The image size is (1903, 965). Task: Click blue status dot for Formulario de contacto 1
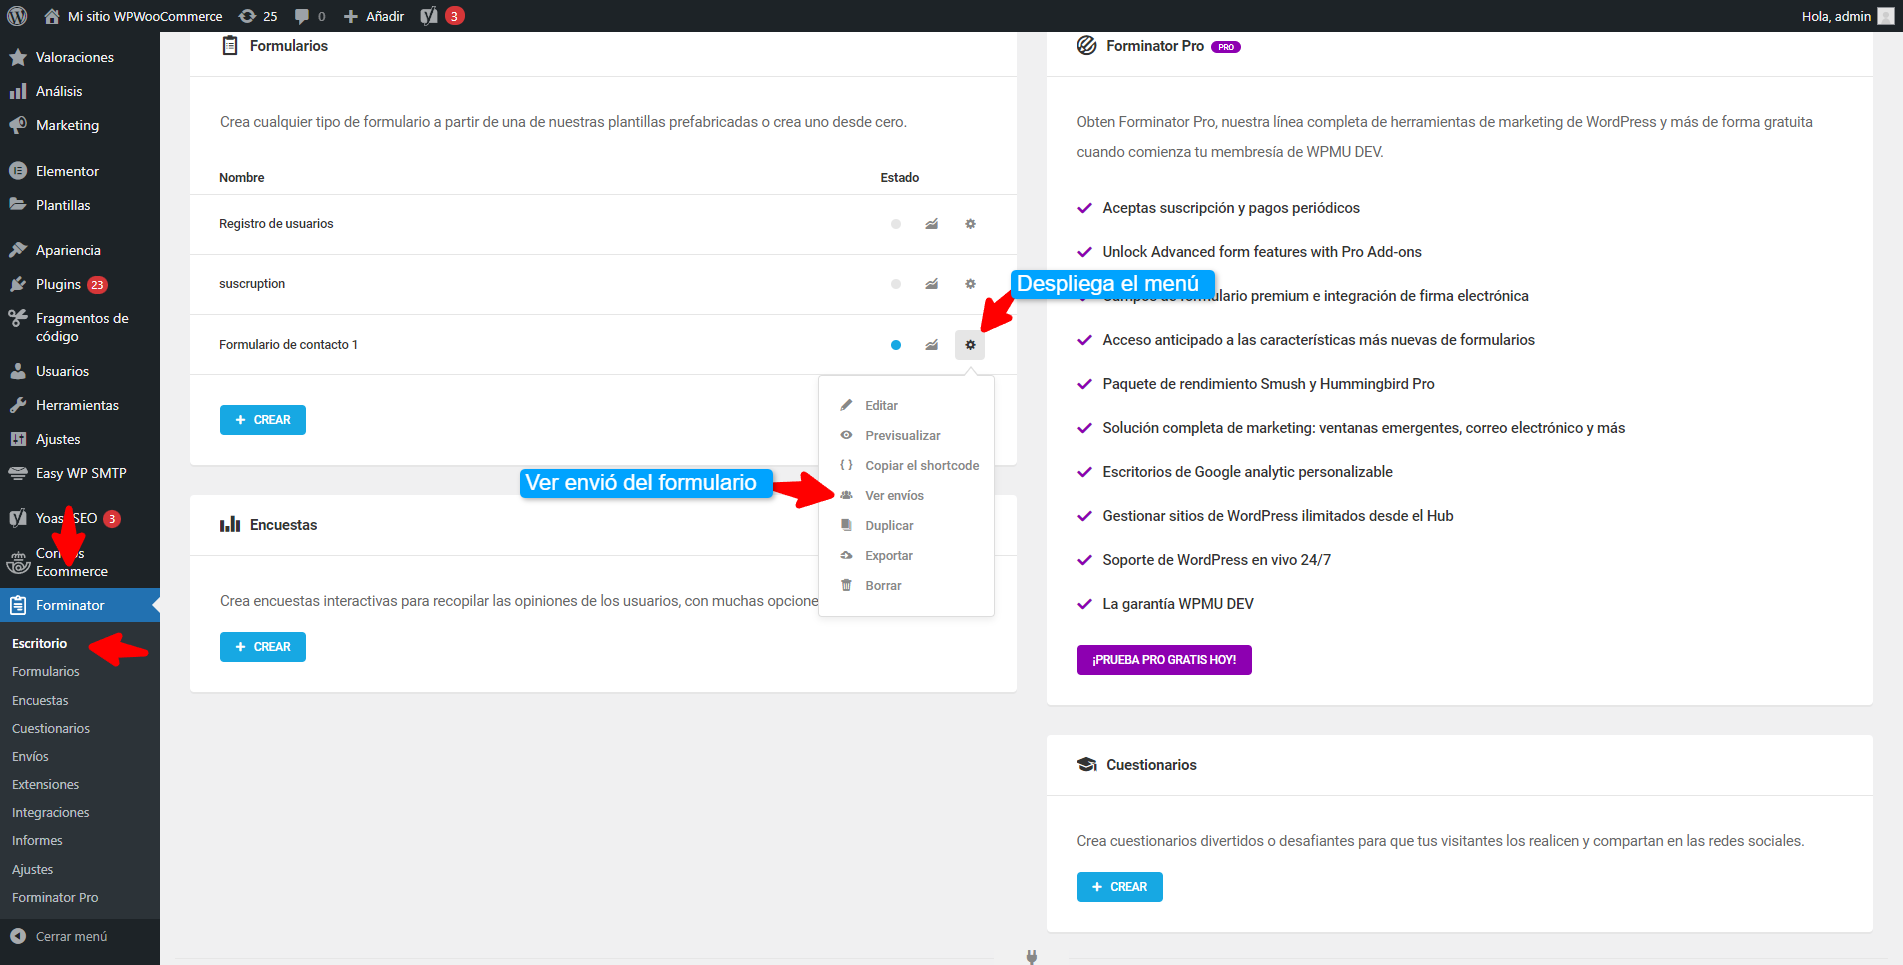pos(896,345)
